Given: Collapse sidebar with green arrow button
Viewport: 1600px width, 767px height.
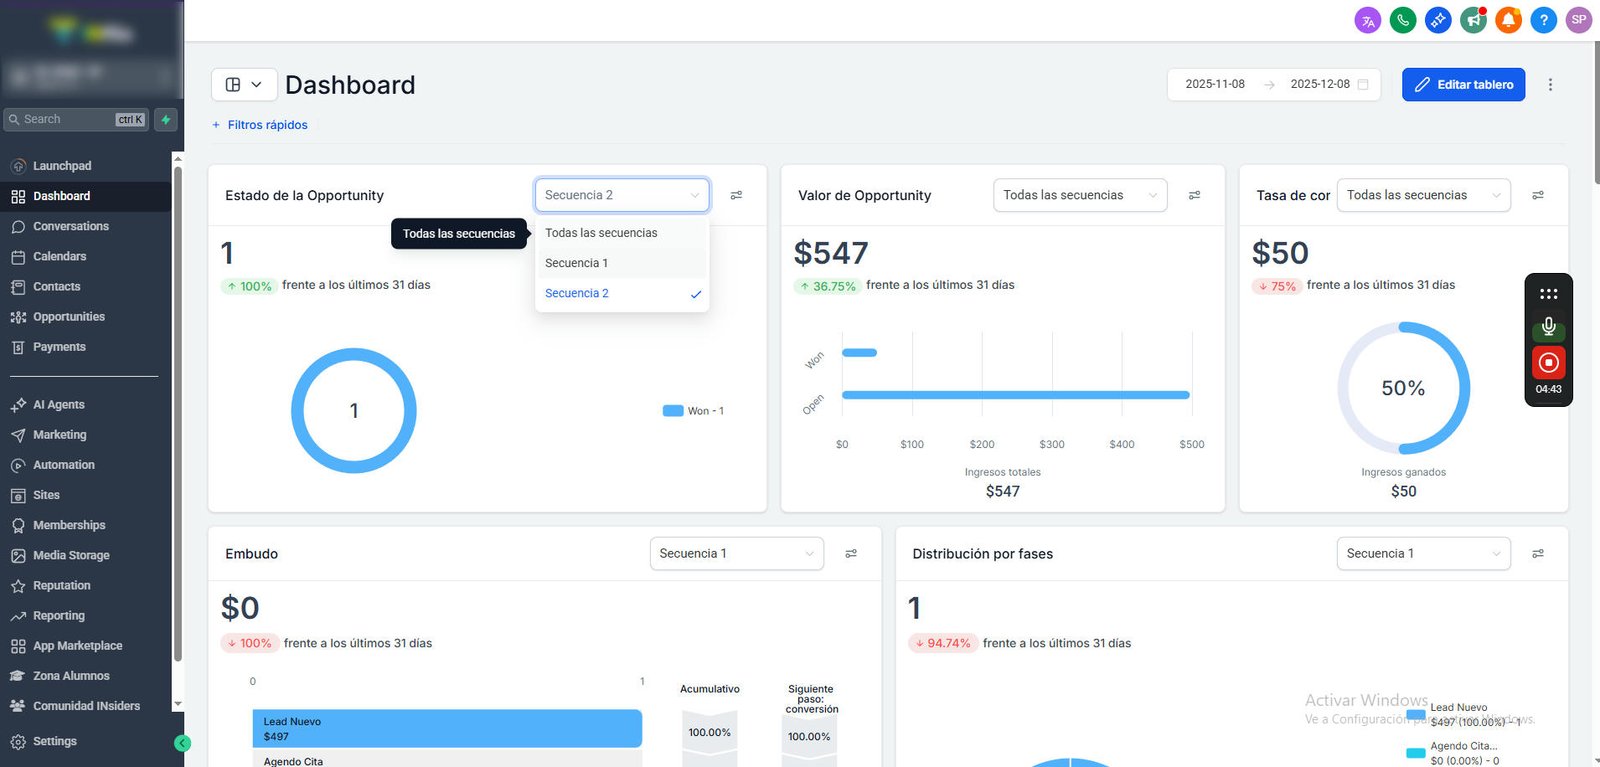Looking at the screenshot, I should (182, 743).
